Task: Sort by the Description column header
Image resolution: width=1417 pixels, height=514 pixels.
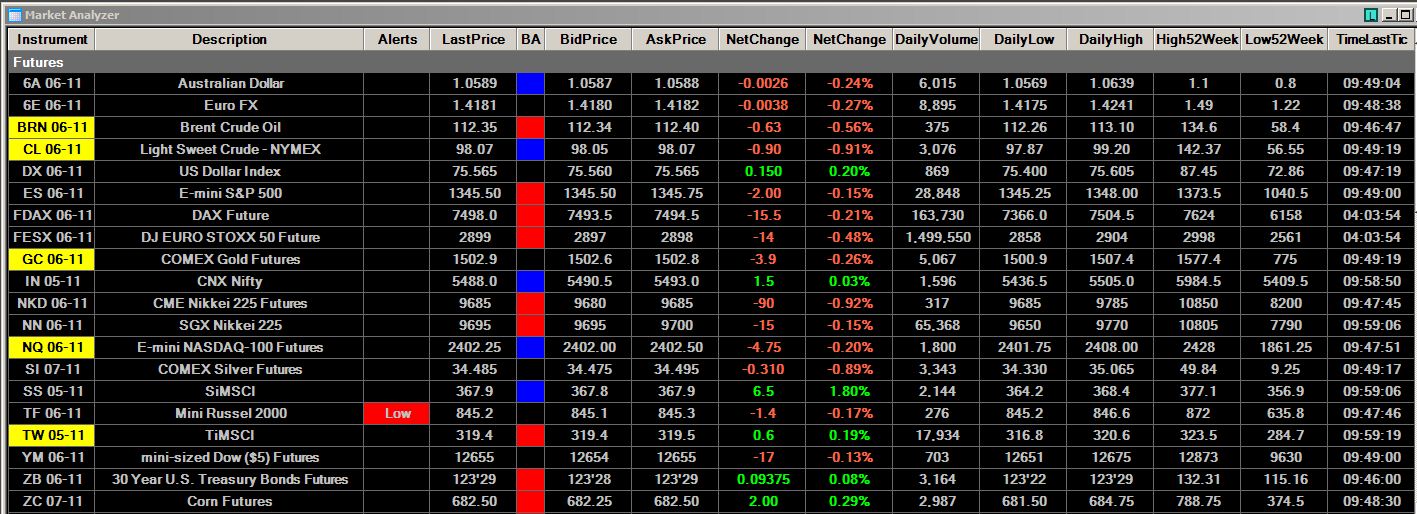Action: point(229,40)
